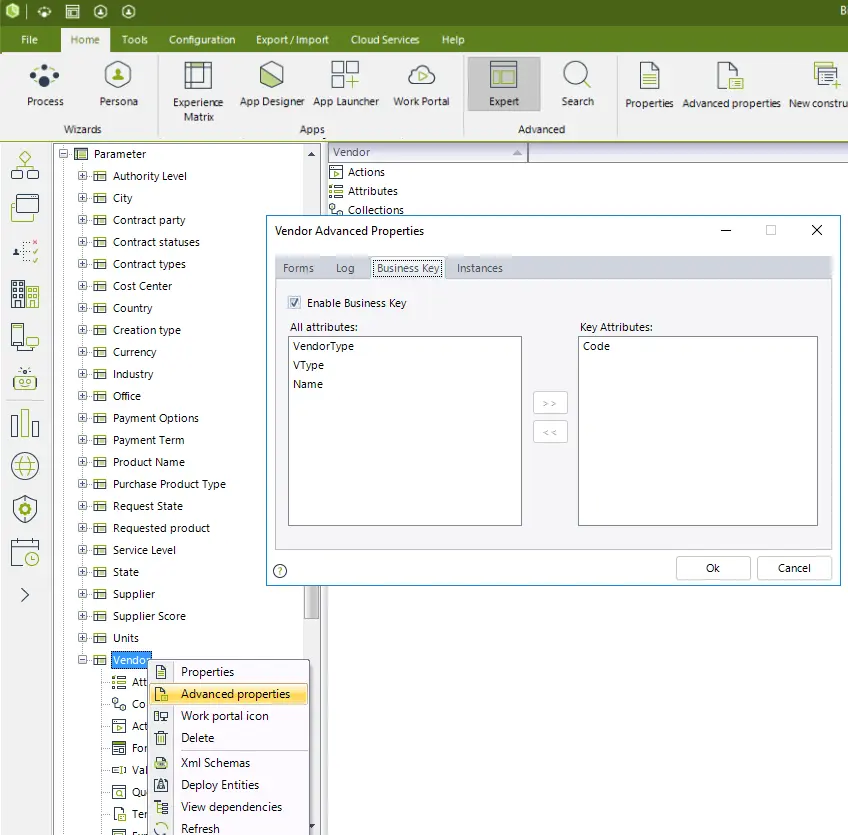The height and width of the screenshot is (835, 848).
Task: Expand the left sidebar with the chevron
Action: coord(25,595)
